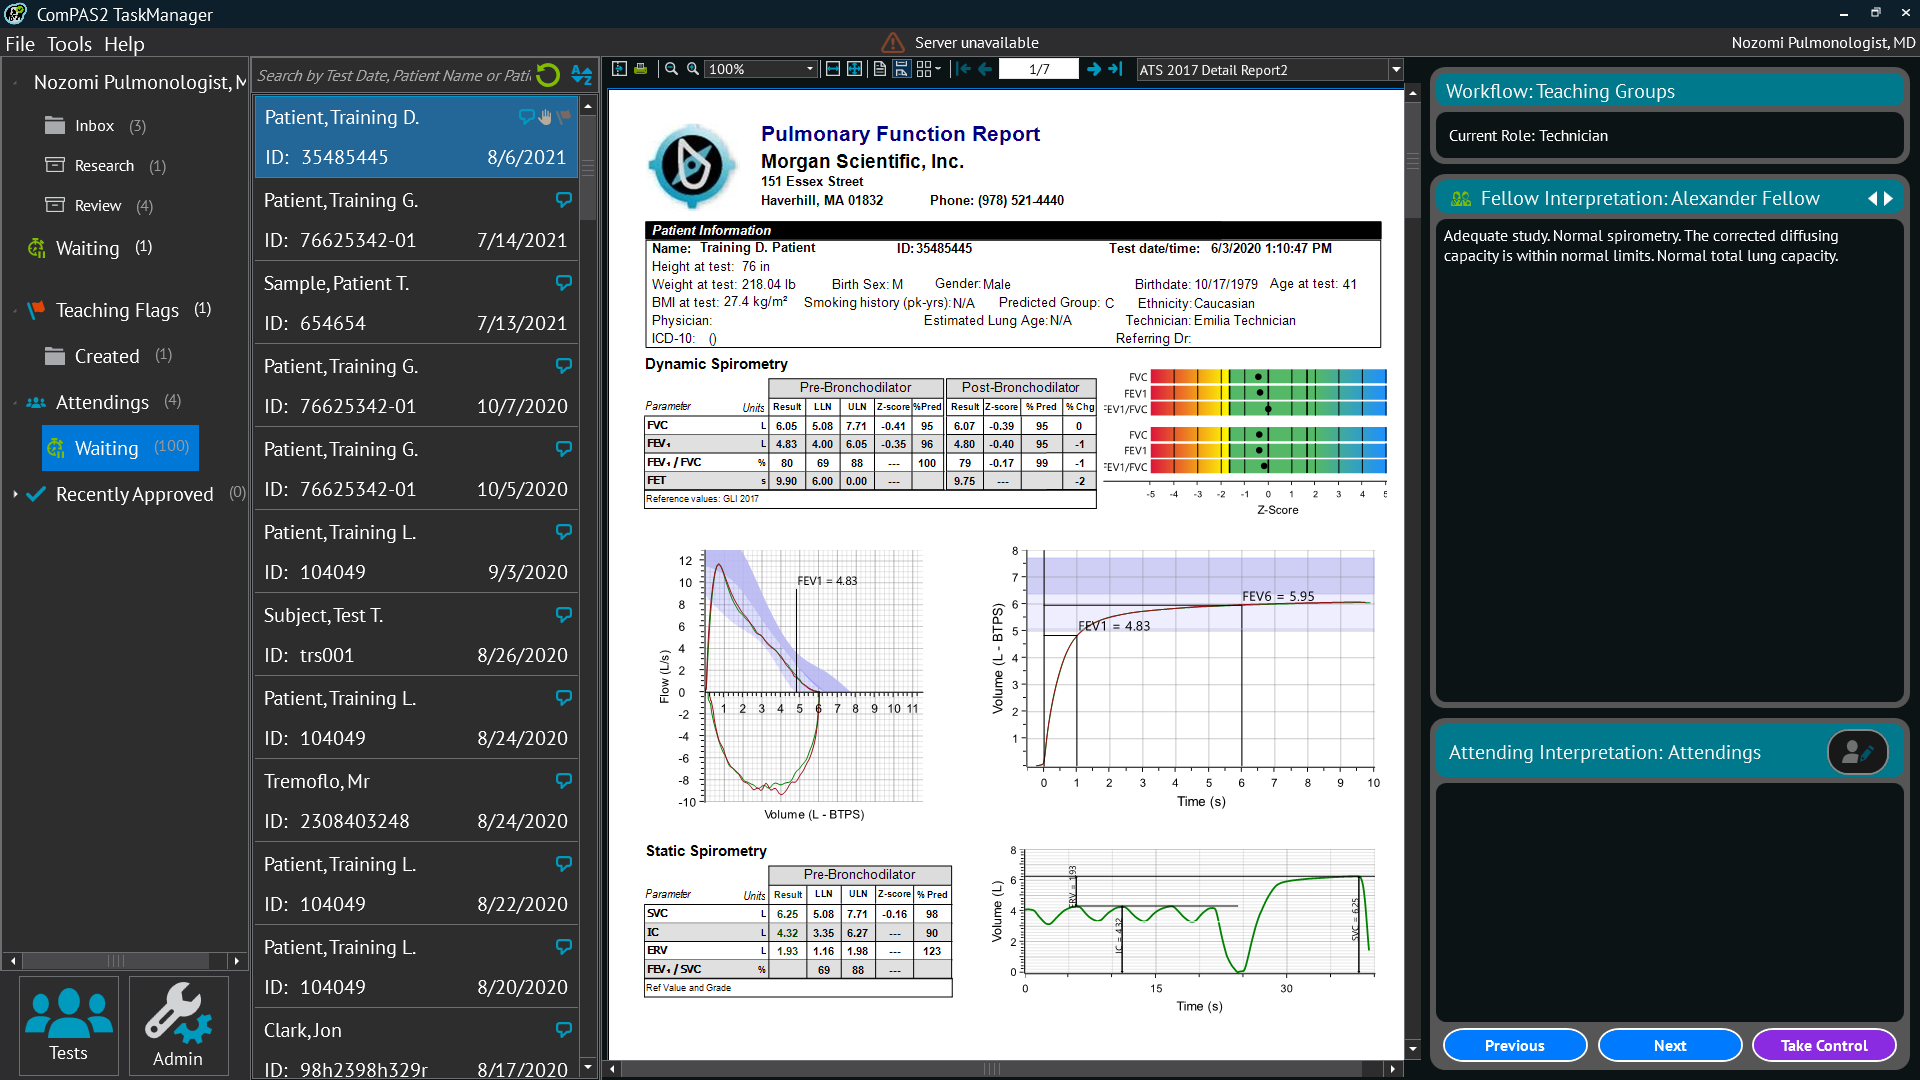Image resolution: width=1920 pixels, height=1080 pixels.
Task: Click Take Control button
Action: (x=1824, y=1045)
